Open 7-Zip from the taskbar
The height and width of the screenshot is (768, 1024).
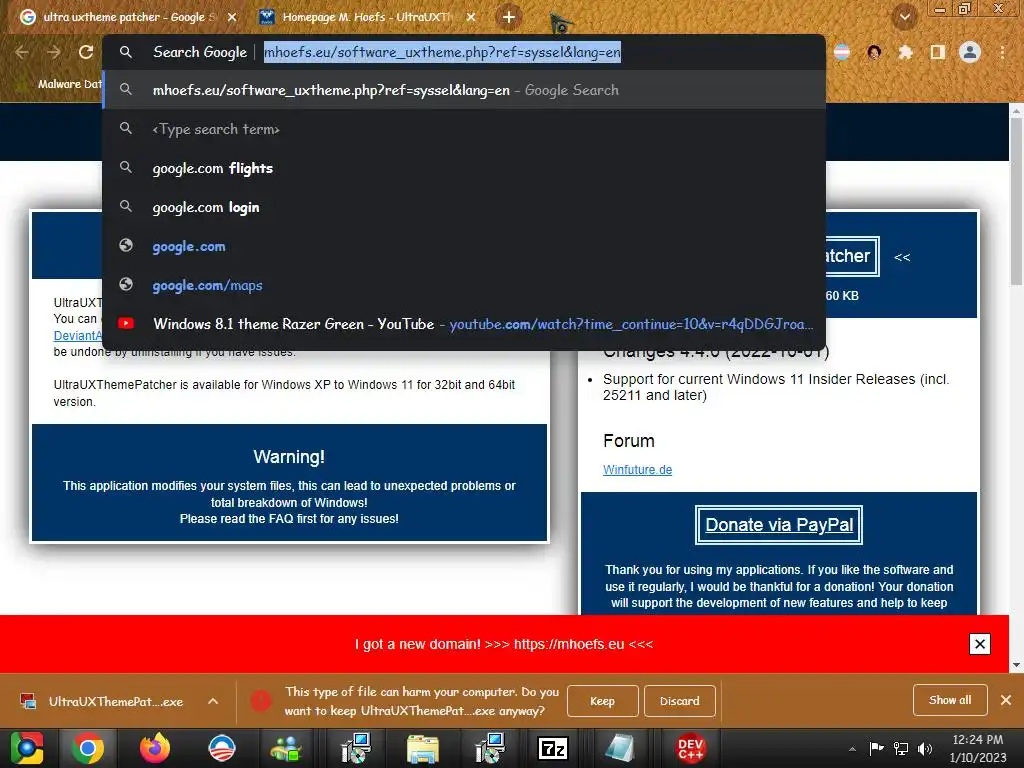(x=553, y=748)
